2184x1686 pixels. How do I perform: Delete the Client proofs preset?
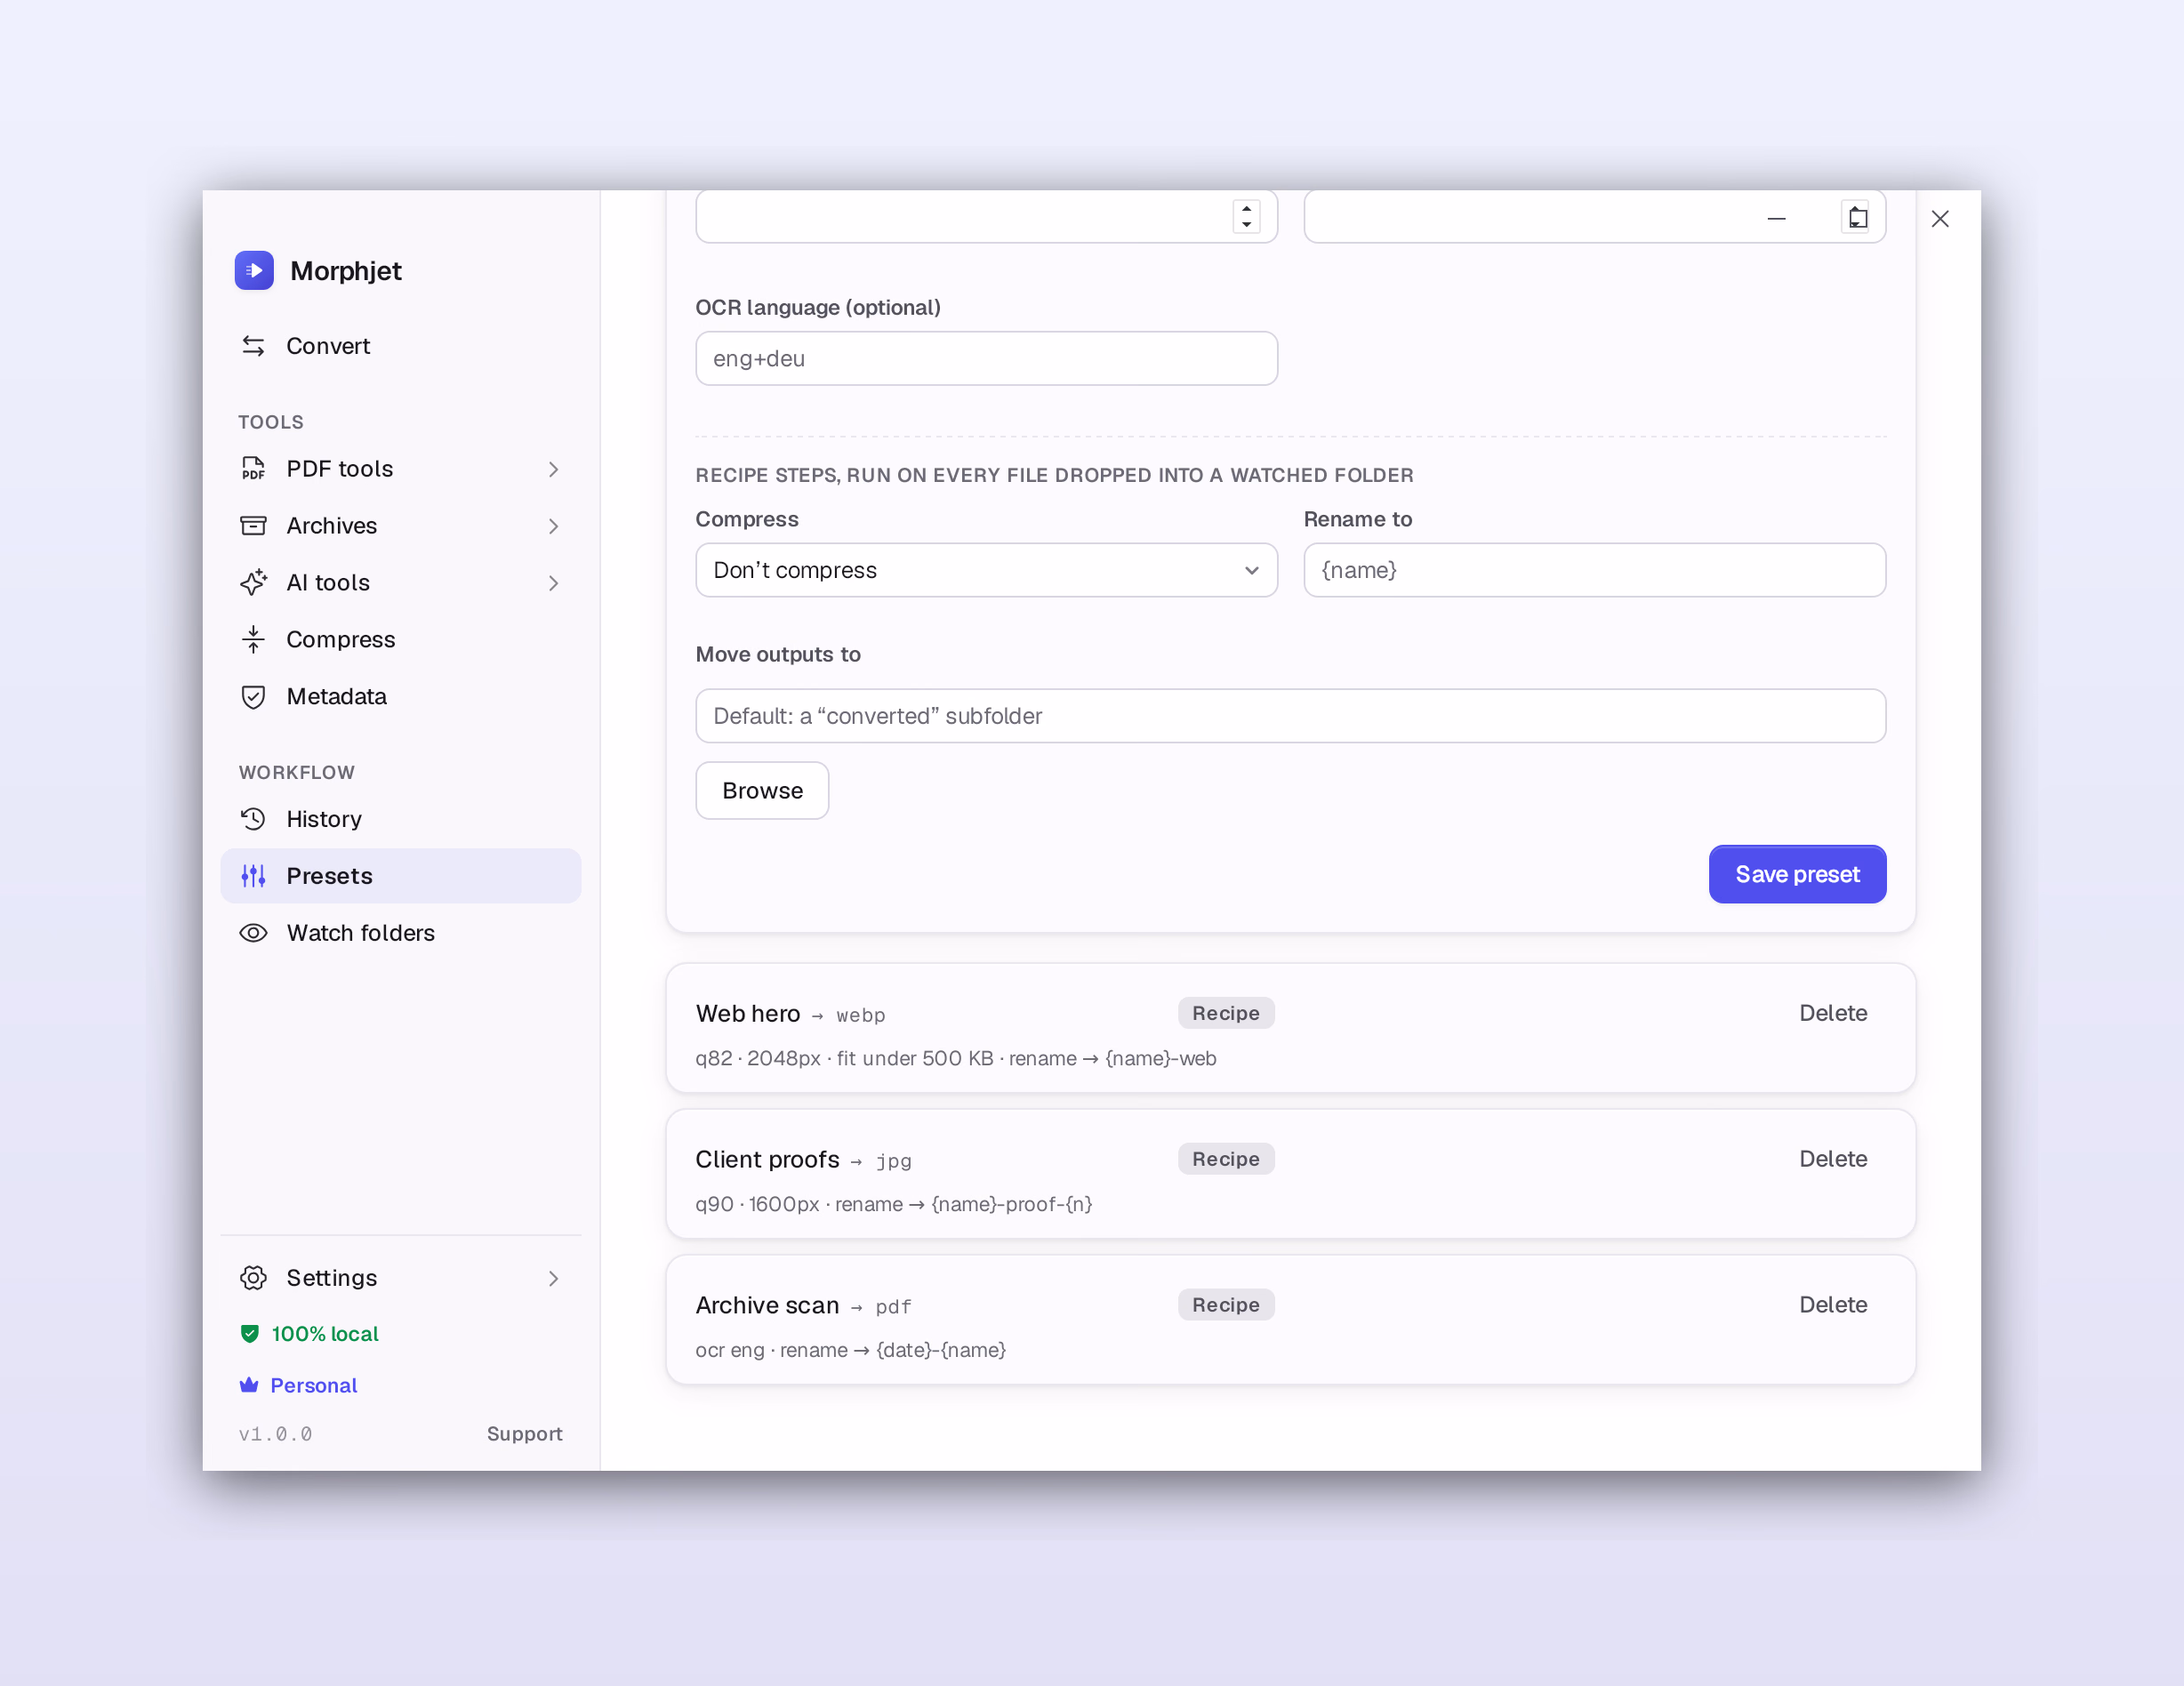[1833, 1159]
